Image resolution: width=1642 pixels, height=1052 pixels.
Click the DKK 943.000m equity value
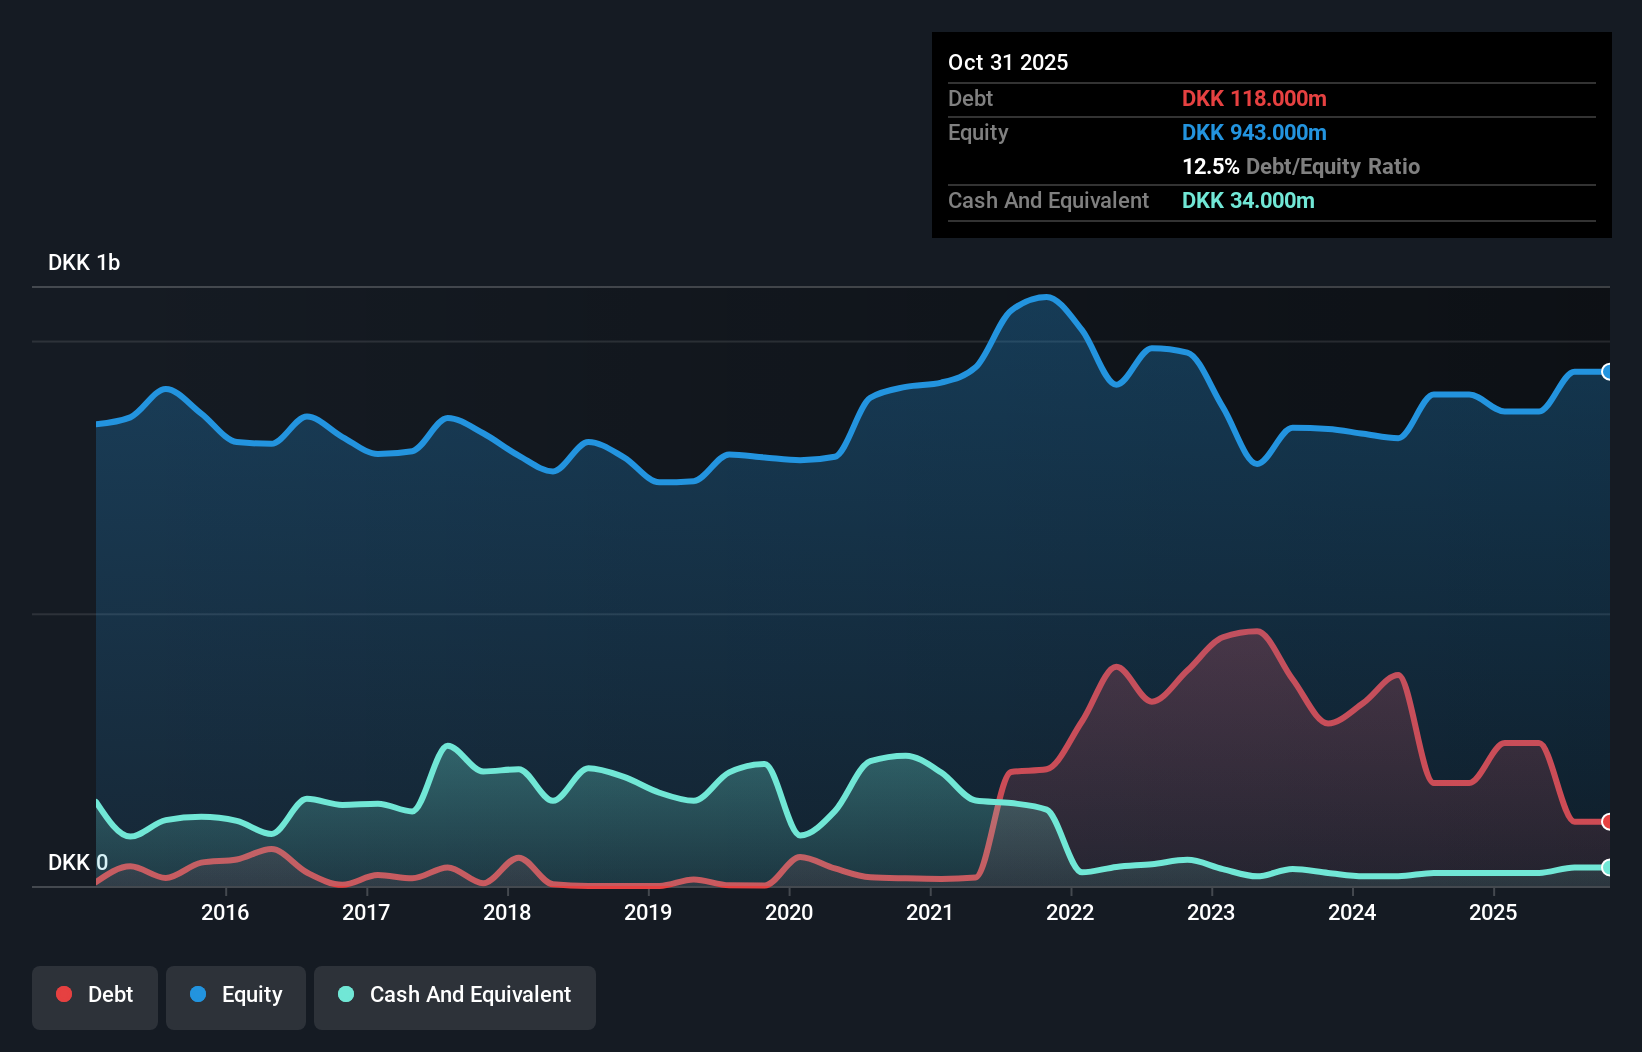[x=1254, y=132]
